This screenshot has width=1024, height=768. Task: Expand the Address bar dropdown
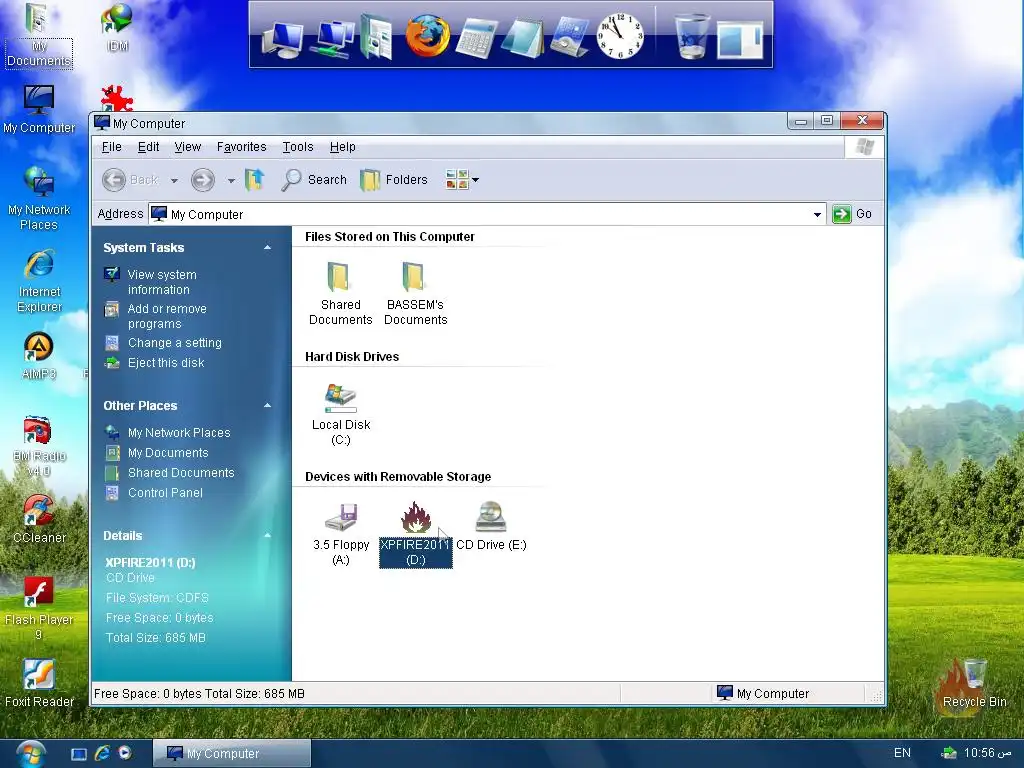pos(817,214)
